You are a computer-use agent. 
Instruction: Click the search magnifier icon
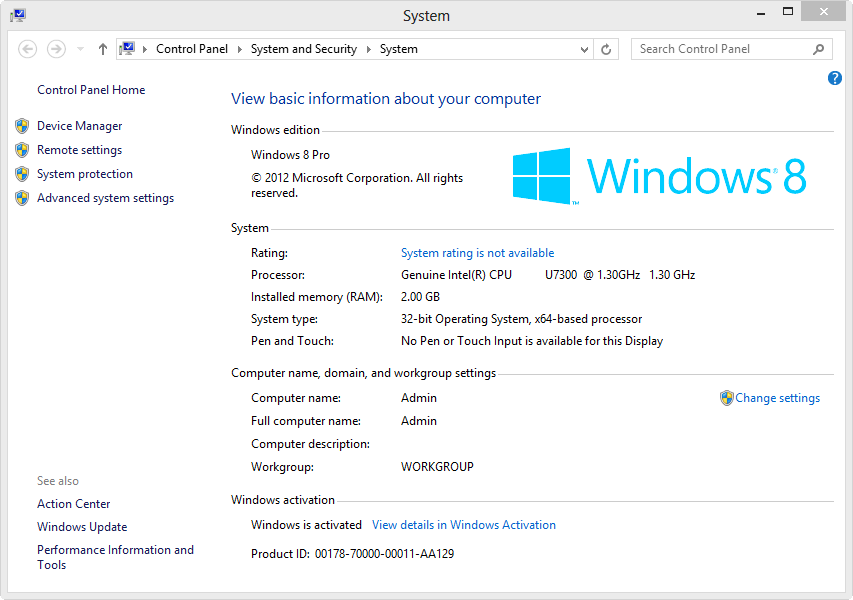pos(819,48)
